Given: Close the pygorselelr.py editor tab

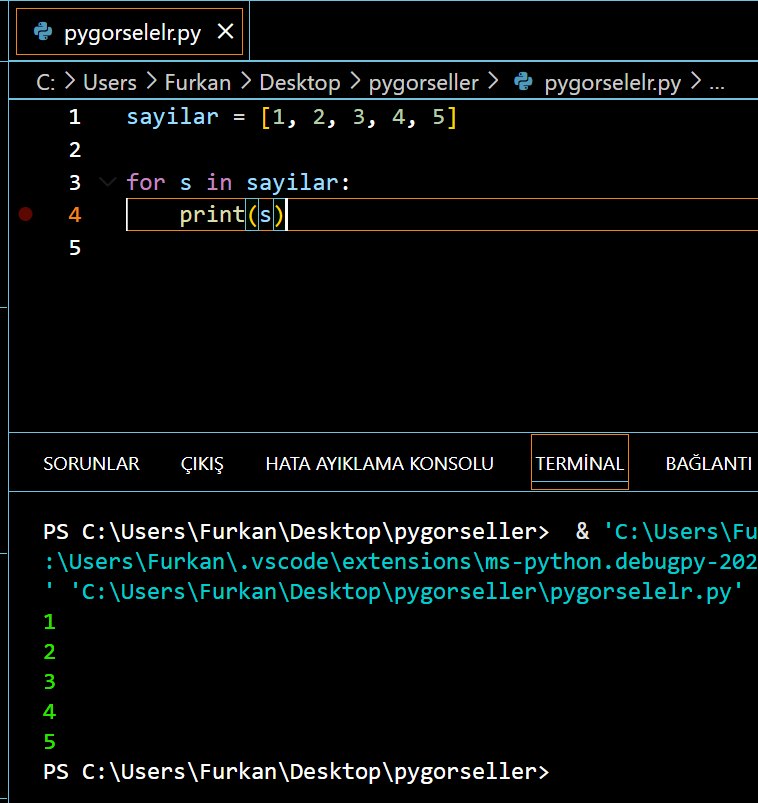Looking at the screenshot, I should click(225, 32).
